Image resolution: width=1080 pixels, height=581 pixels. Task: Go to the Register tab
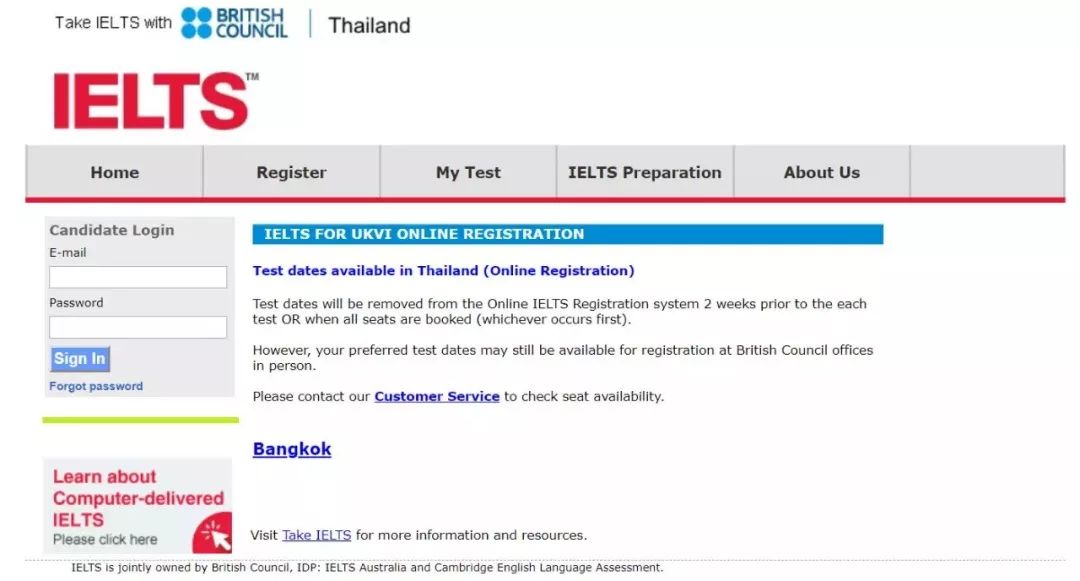coord(291,172)
